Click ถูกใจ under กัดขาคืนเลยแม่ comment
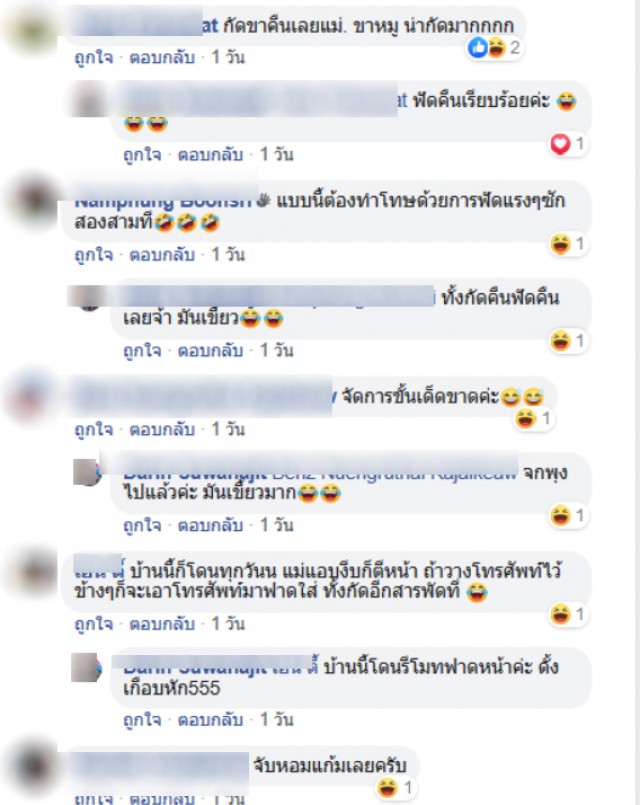This screenshot has height=805, width=640. (93, 58)
